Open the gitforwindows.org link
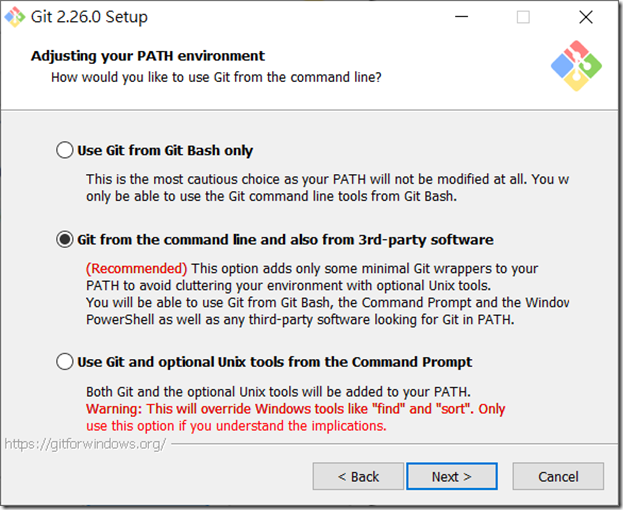The image size is (623, 510). pos(85,444)
